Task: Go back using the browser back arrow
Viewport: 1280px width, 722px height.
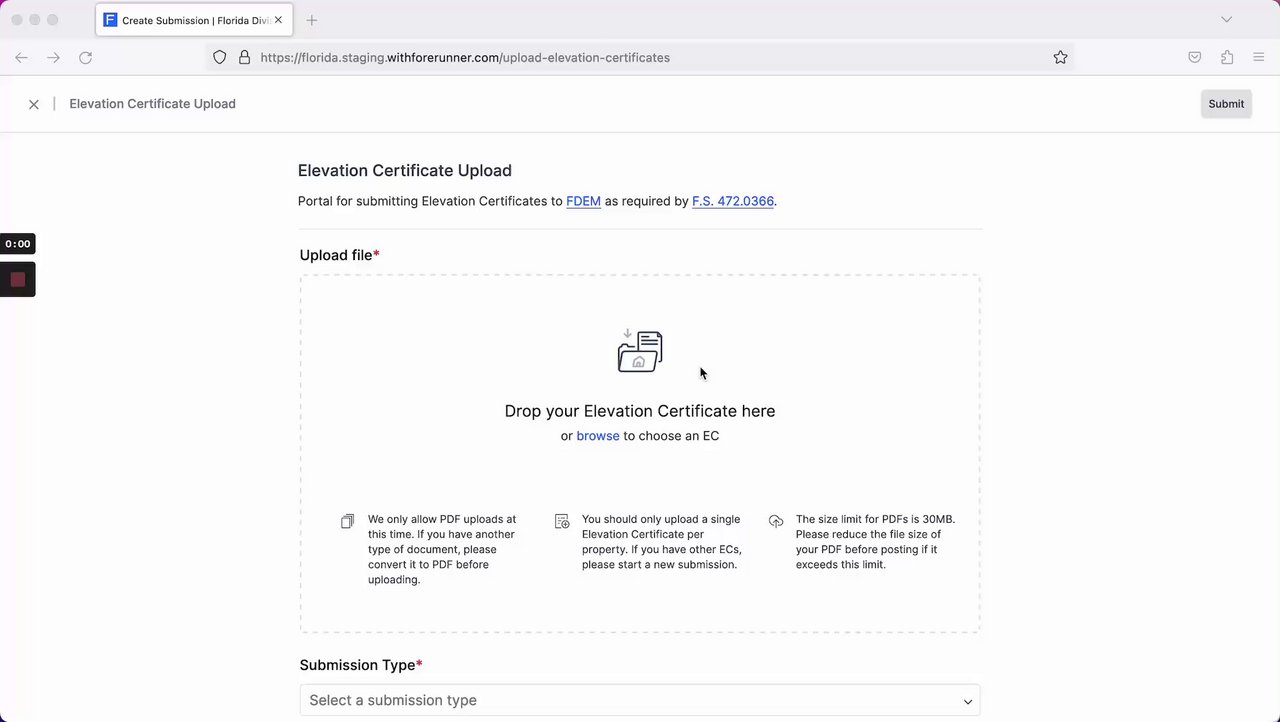Action: [x=21, y=58]
